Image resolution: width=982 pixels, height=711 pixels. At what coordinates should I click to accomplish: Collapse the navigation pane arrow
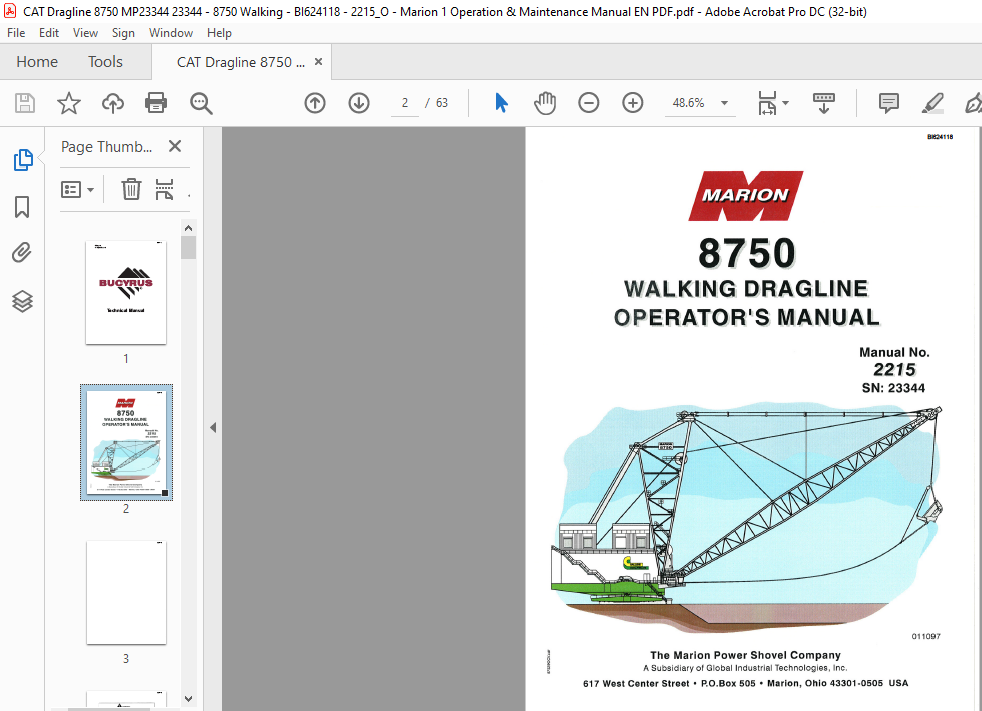pos(213,427)
